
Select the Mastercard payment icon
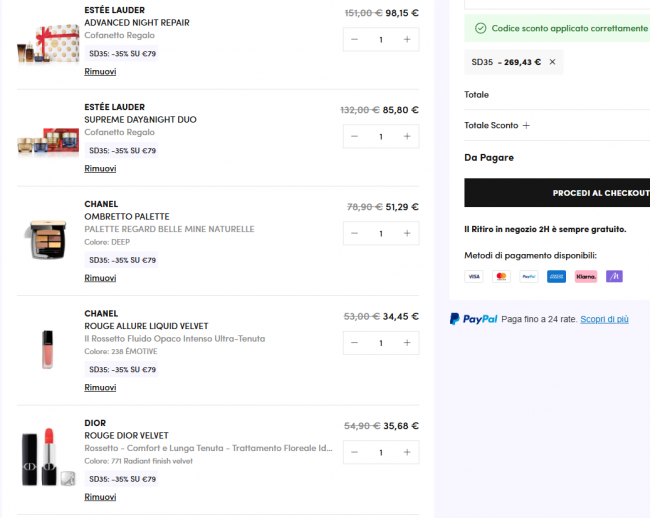pos(501,276)
